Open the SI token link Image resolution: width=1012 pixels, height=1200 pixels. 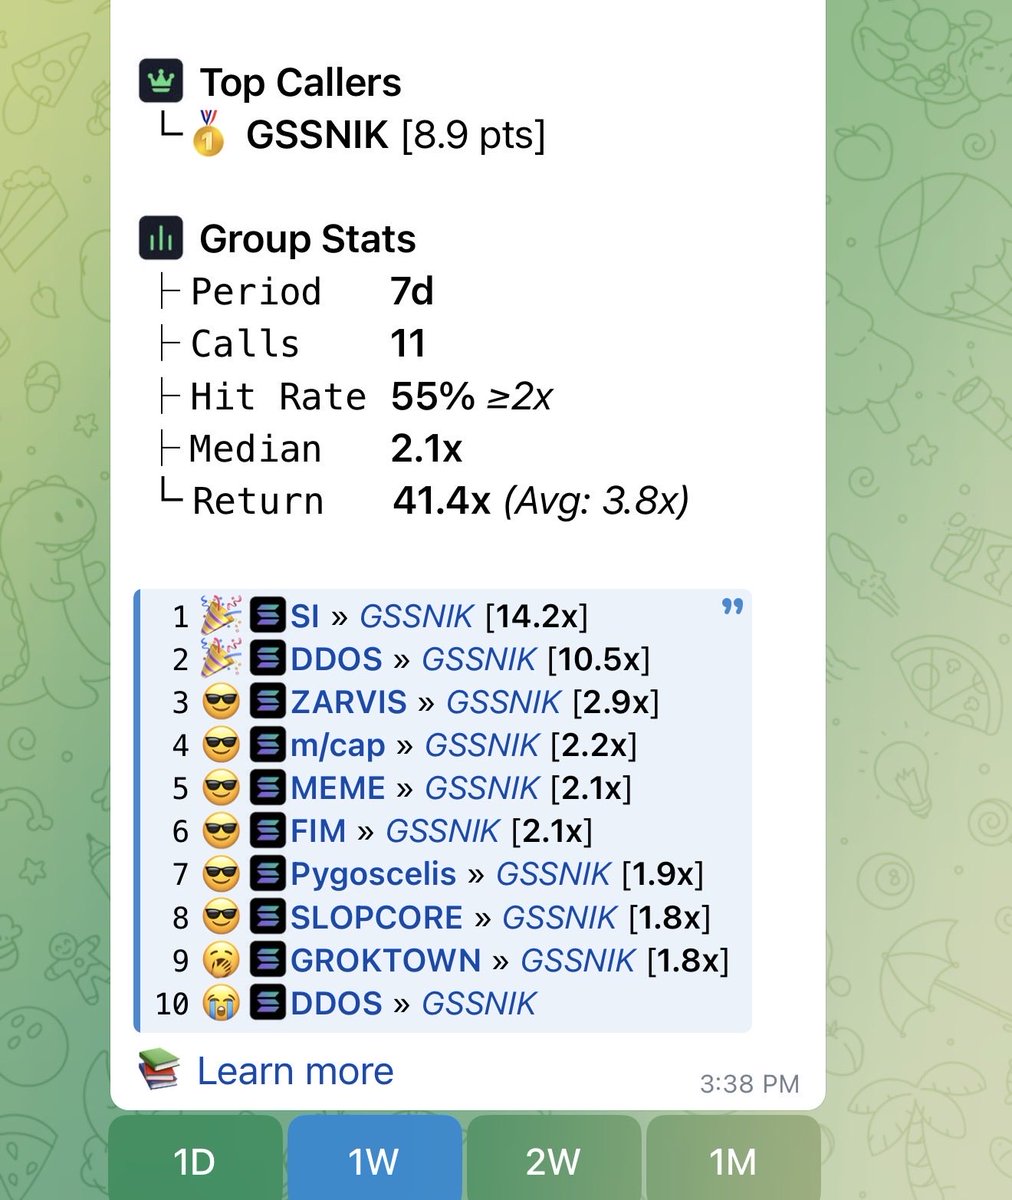coord(305,615)
